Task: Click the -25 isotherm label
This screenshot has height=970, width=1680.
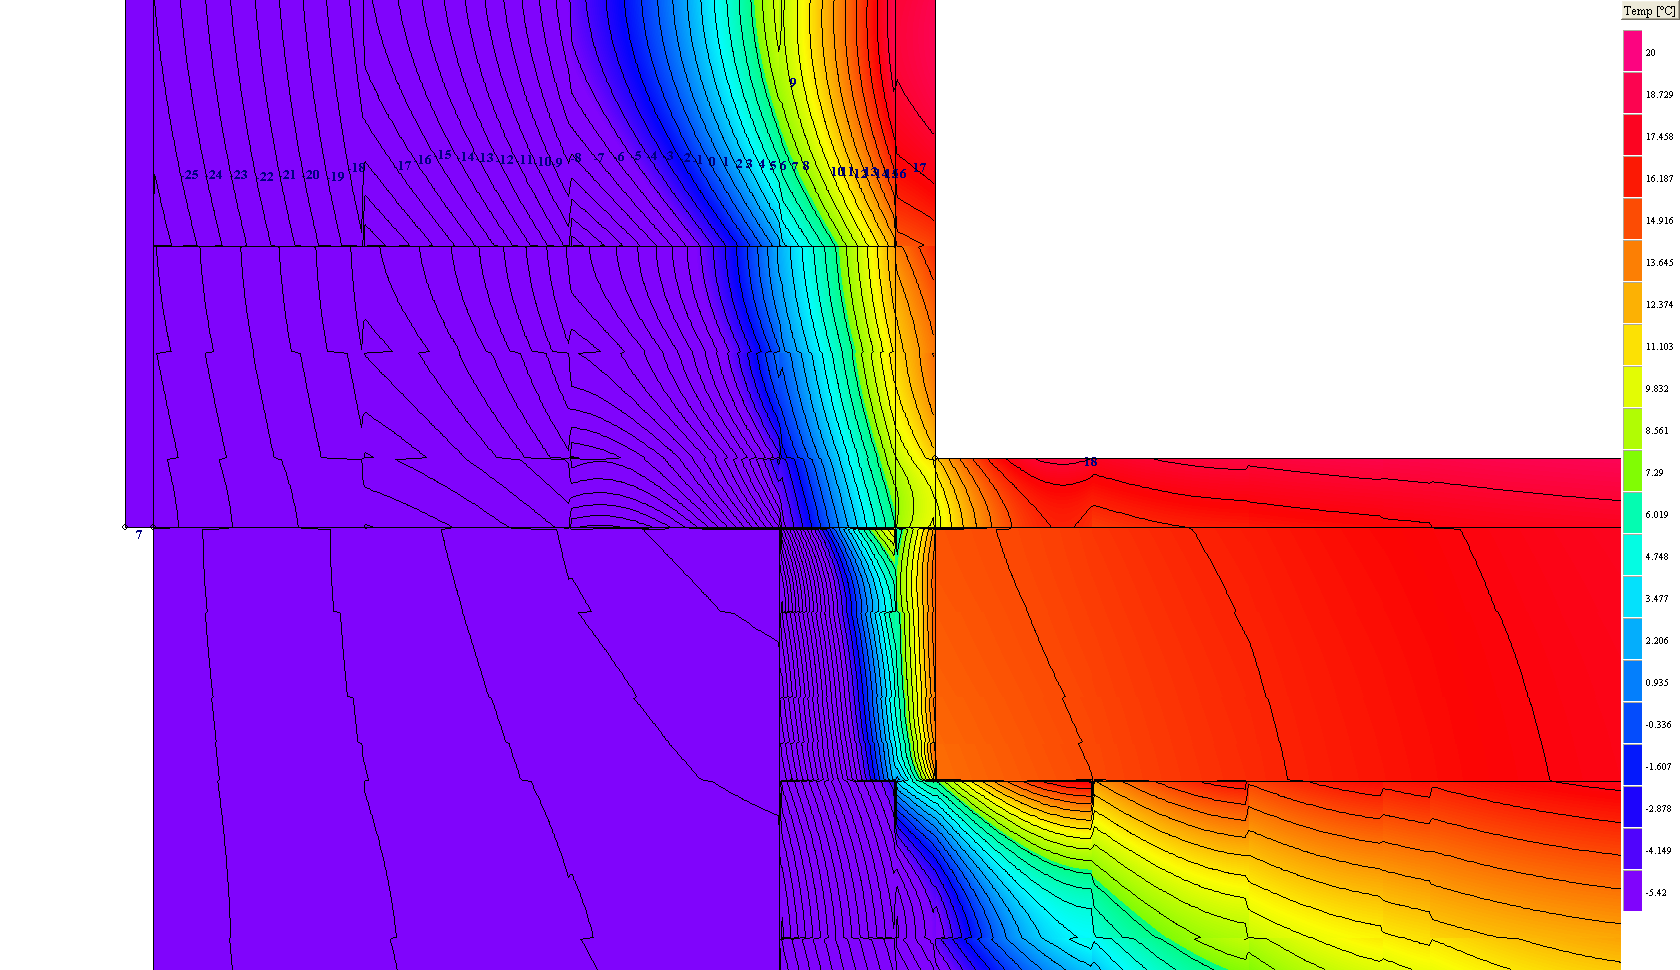Action: click(190, 175)
